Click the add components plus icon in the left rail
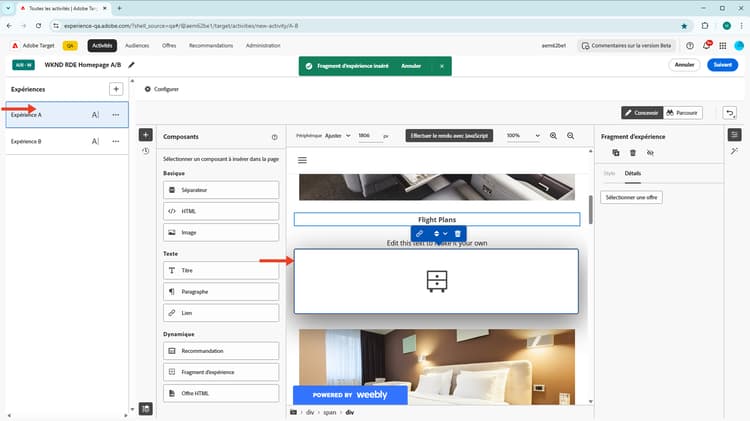Viewport: 750px width, 421px height. pos(146,135)
